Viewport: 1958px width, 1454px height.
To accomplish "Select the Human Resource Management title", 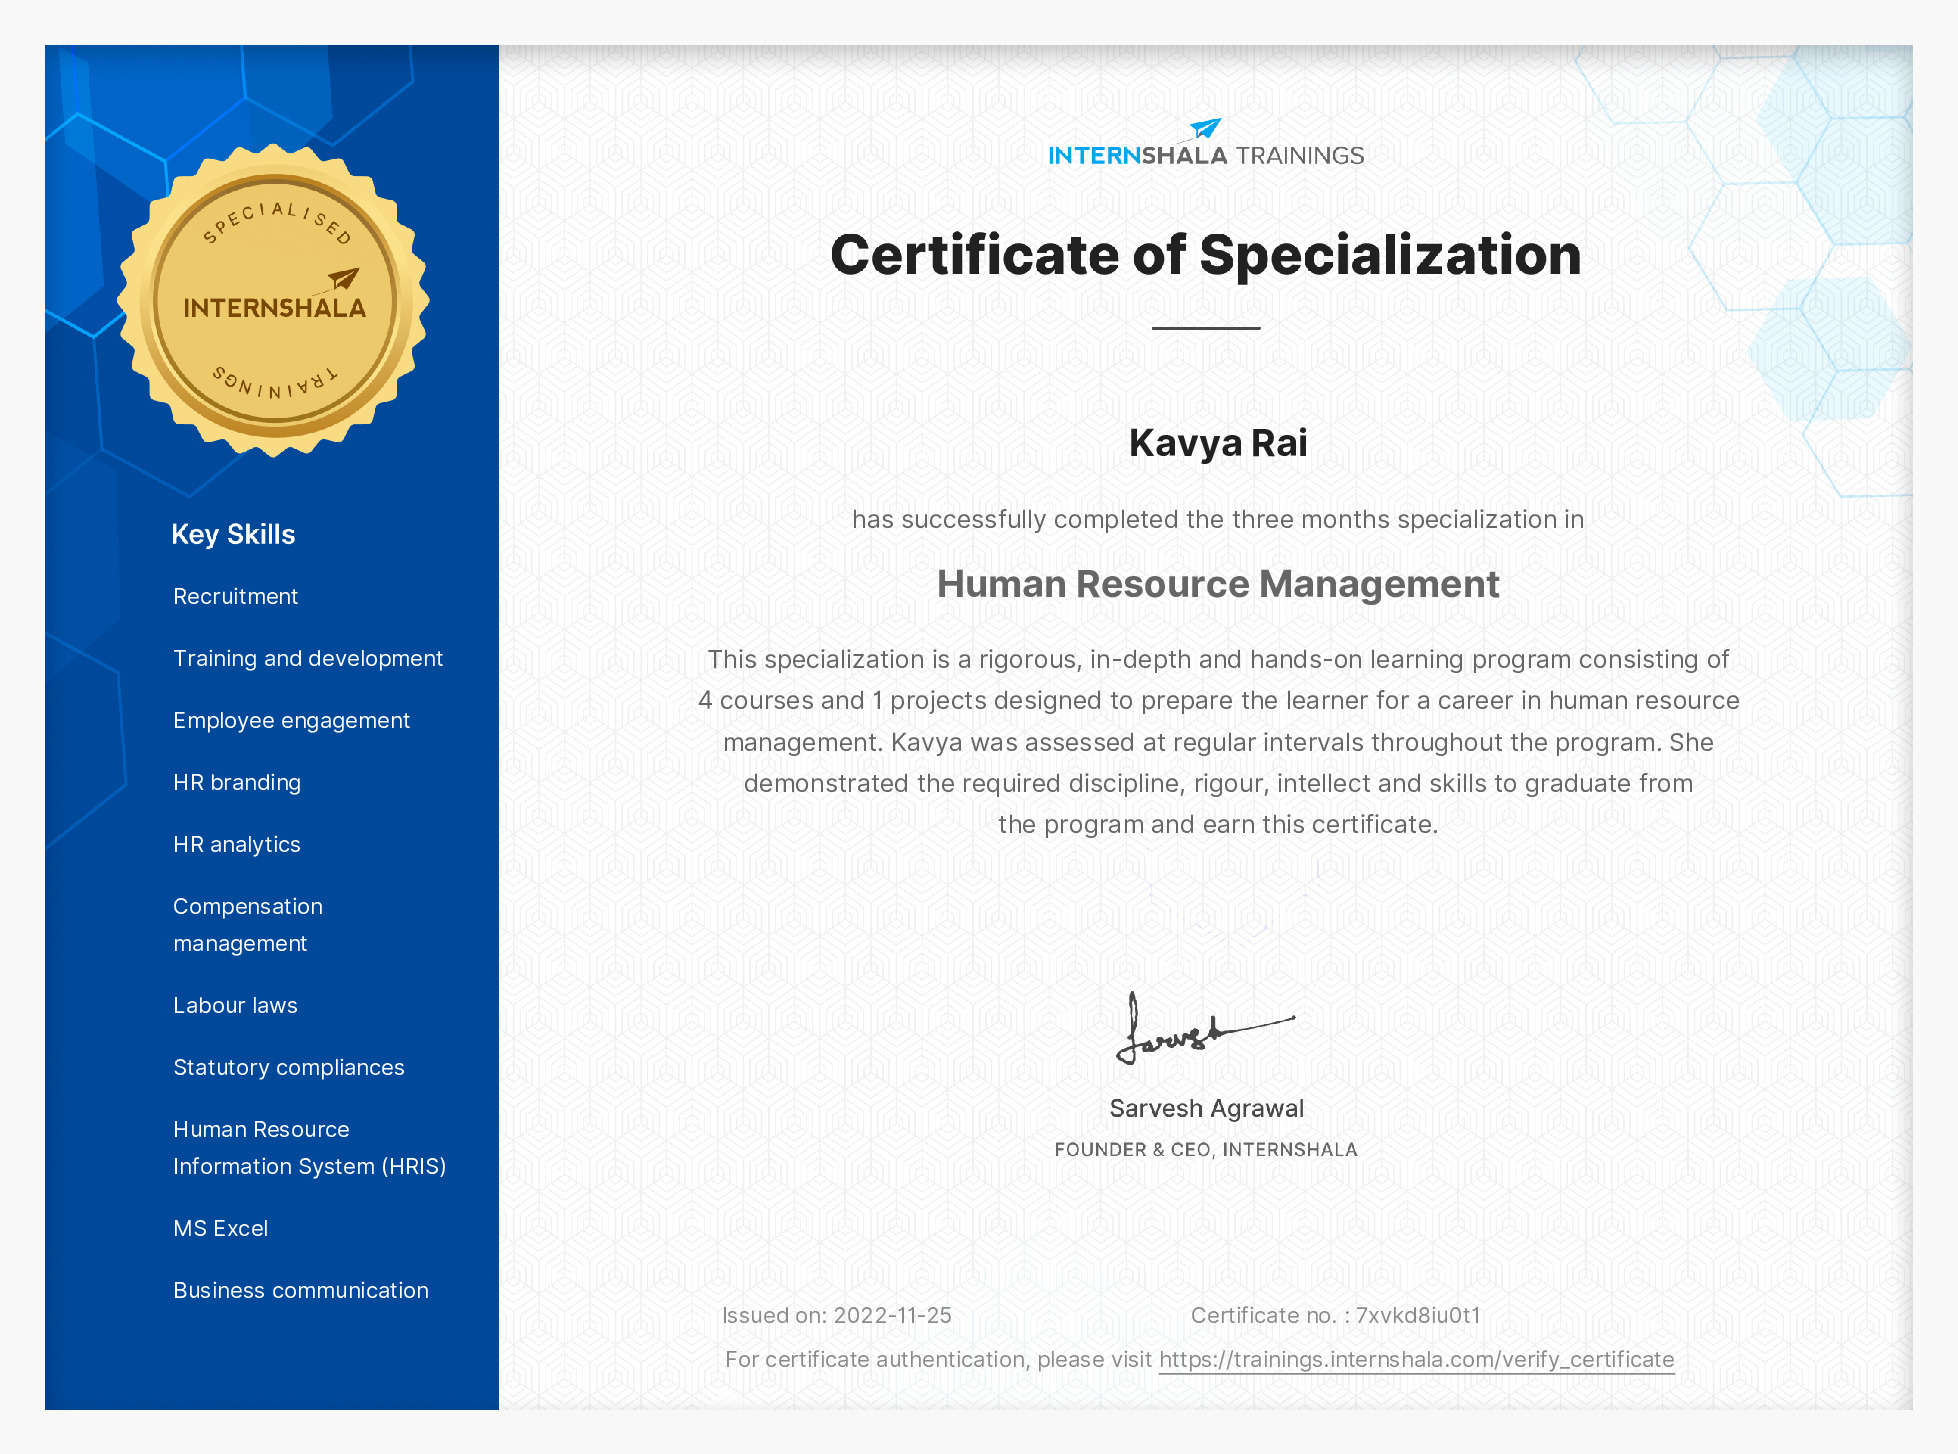I will click(x=1218, y=585).
